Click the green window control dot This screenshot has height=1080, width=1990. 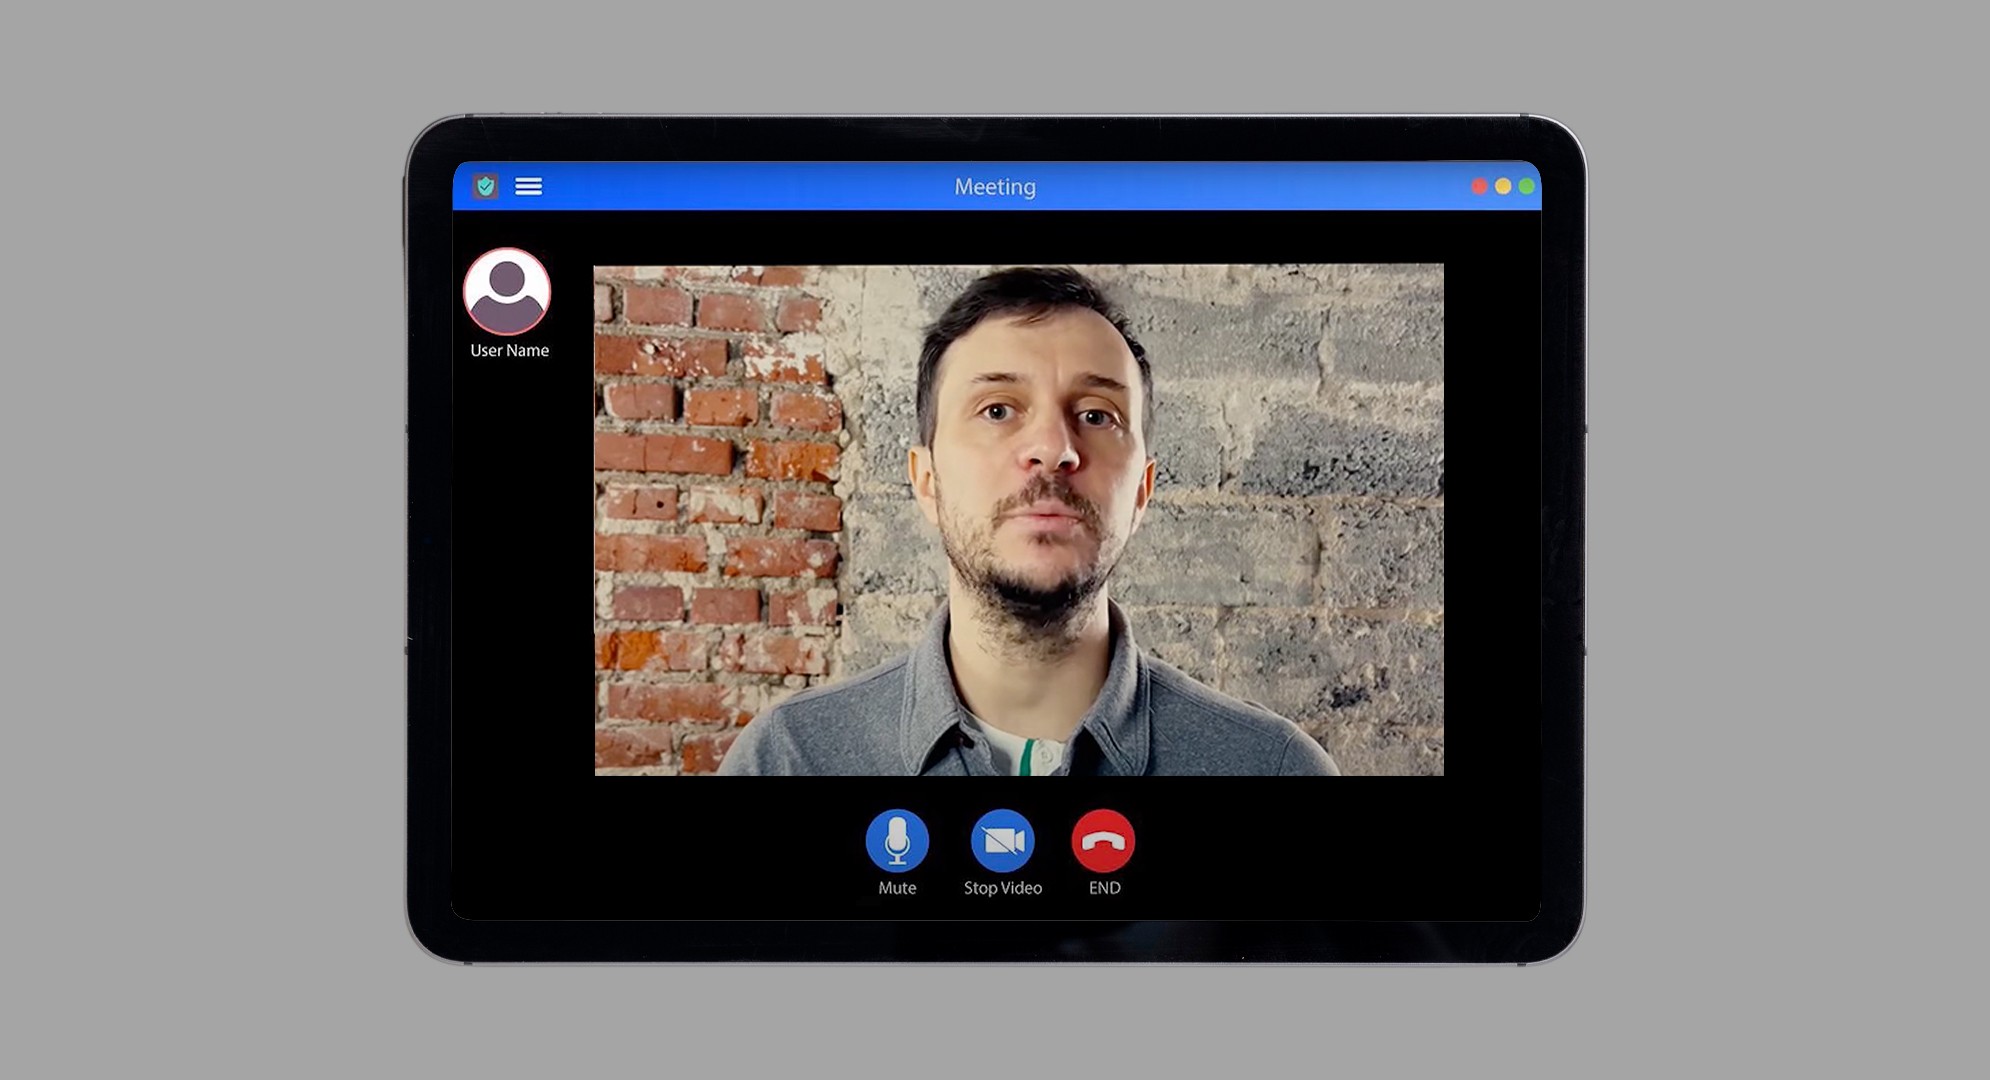pyautogui.click(x=1526, y=186)
